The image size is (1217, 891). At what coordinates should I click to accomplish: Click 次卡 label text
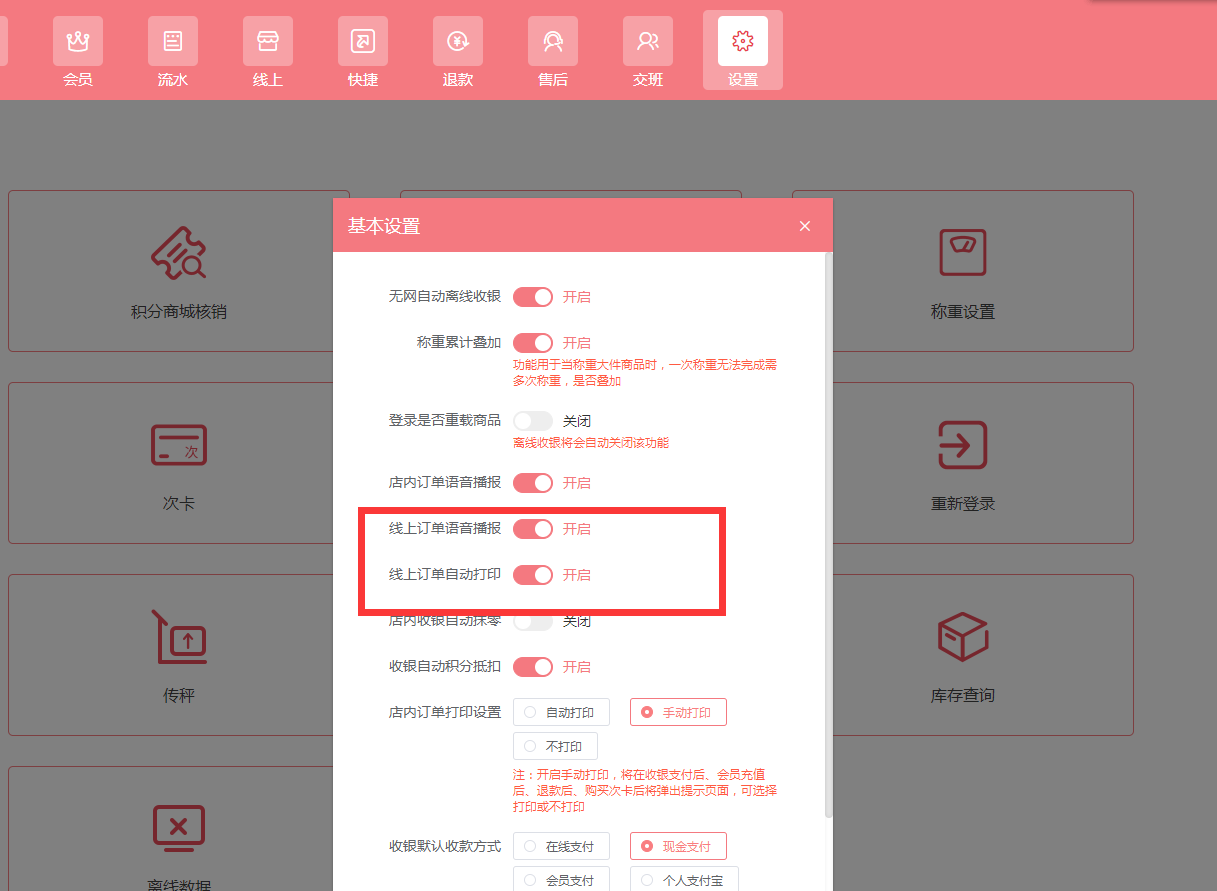[x=179, y=504]
